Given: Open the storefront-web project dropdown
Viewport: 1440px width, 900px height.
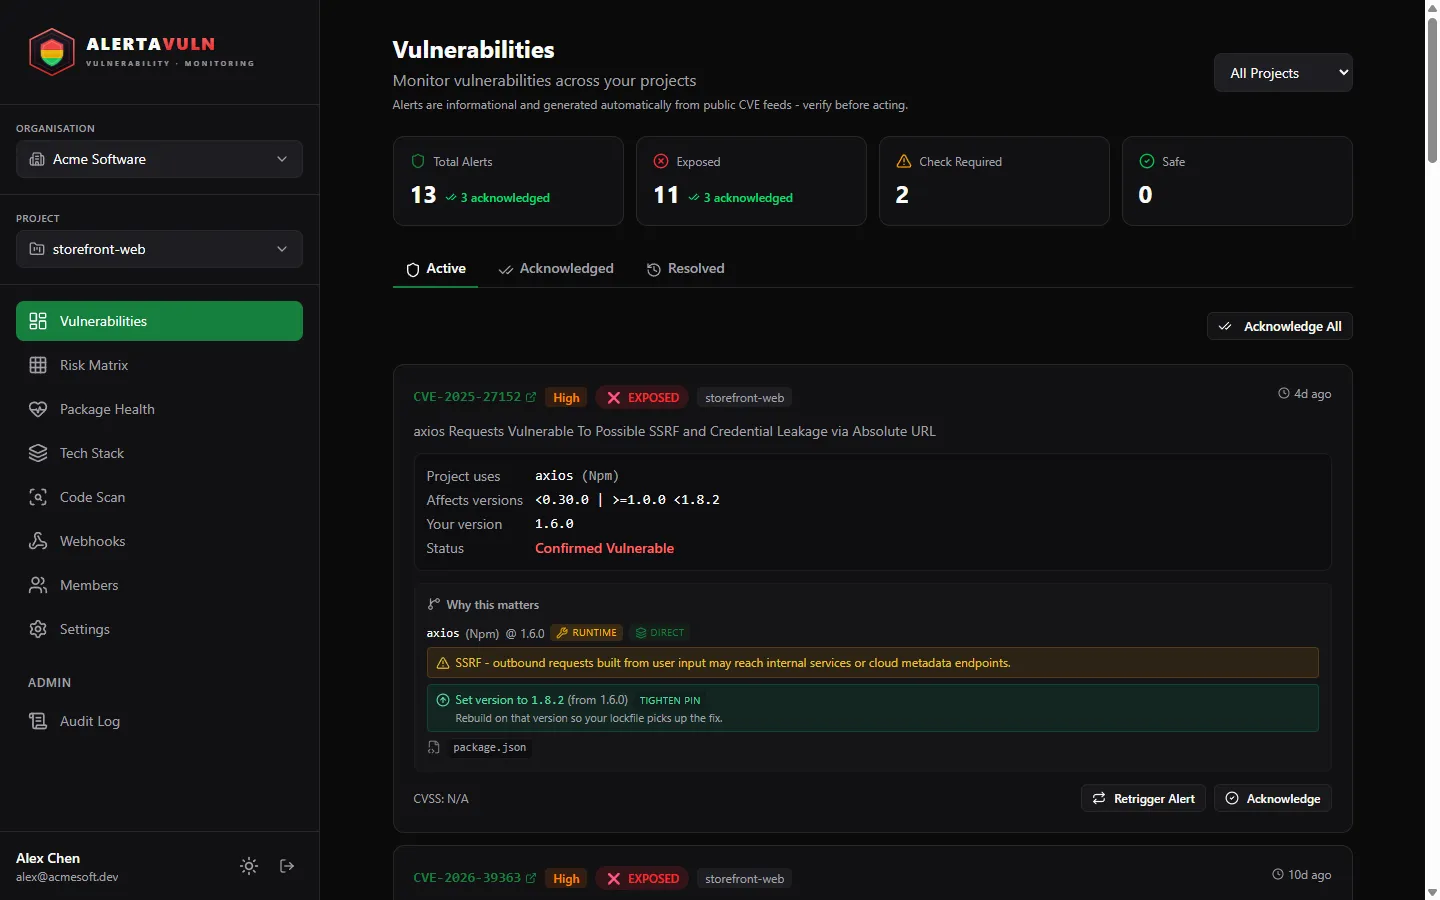Looking at the screenshot, I should click(159, 249).
